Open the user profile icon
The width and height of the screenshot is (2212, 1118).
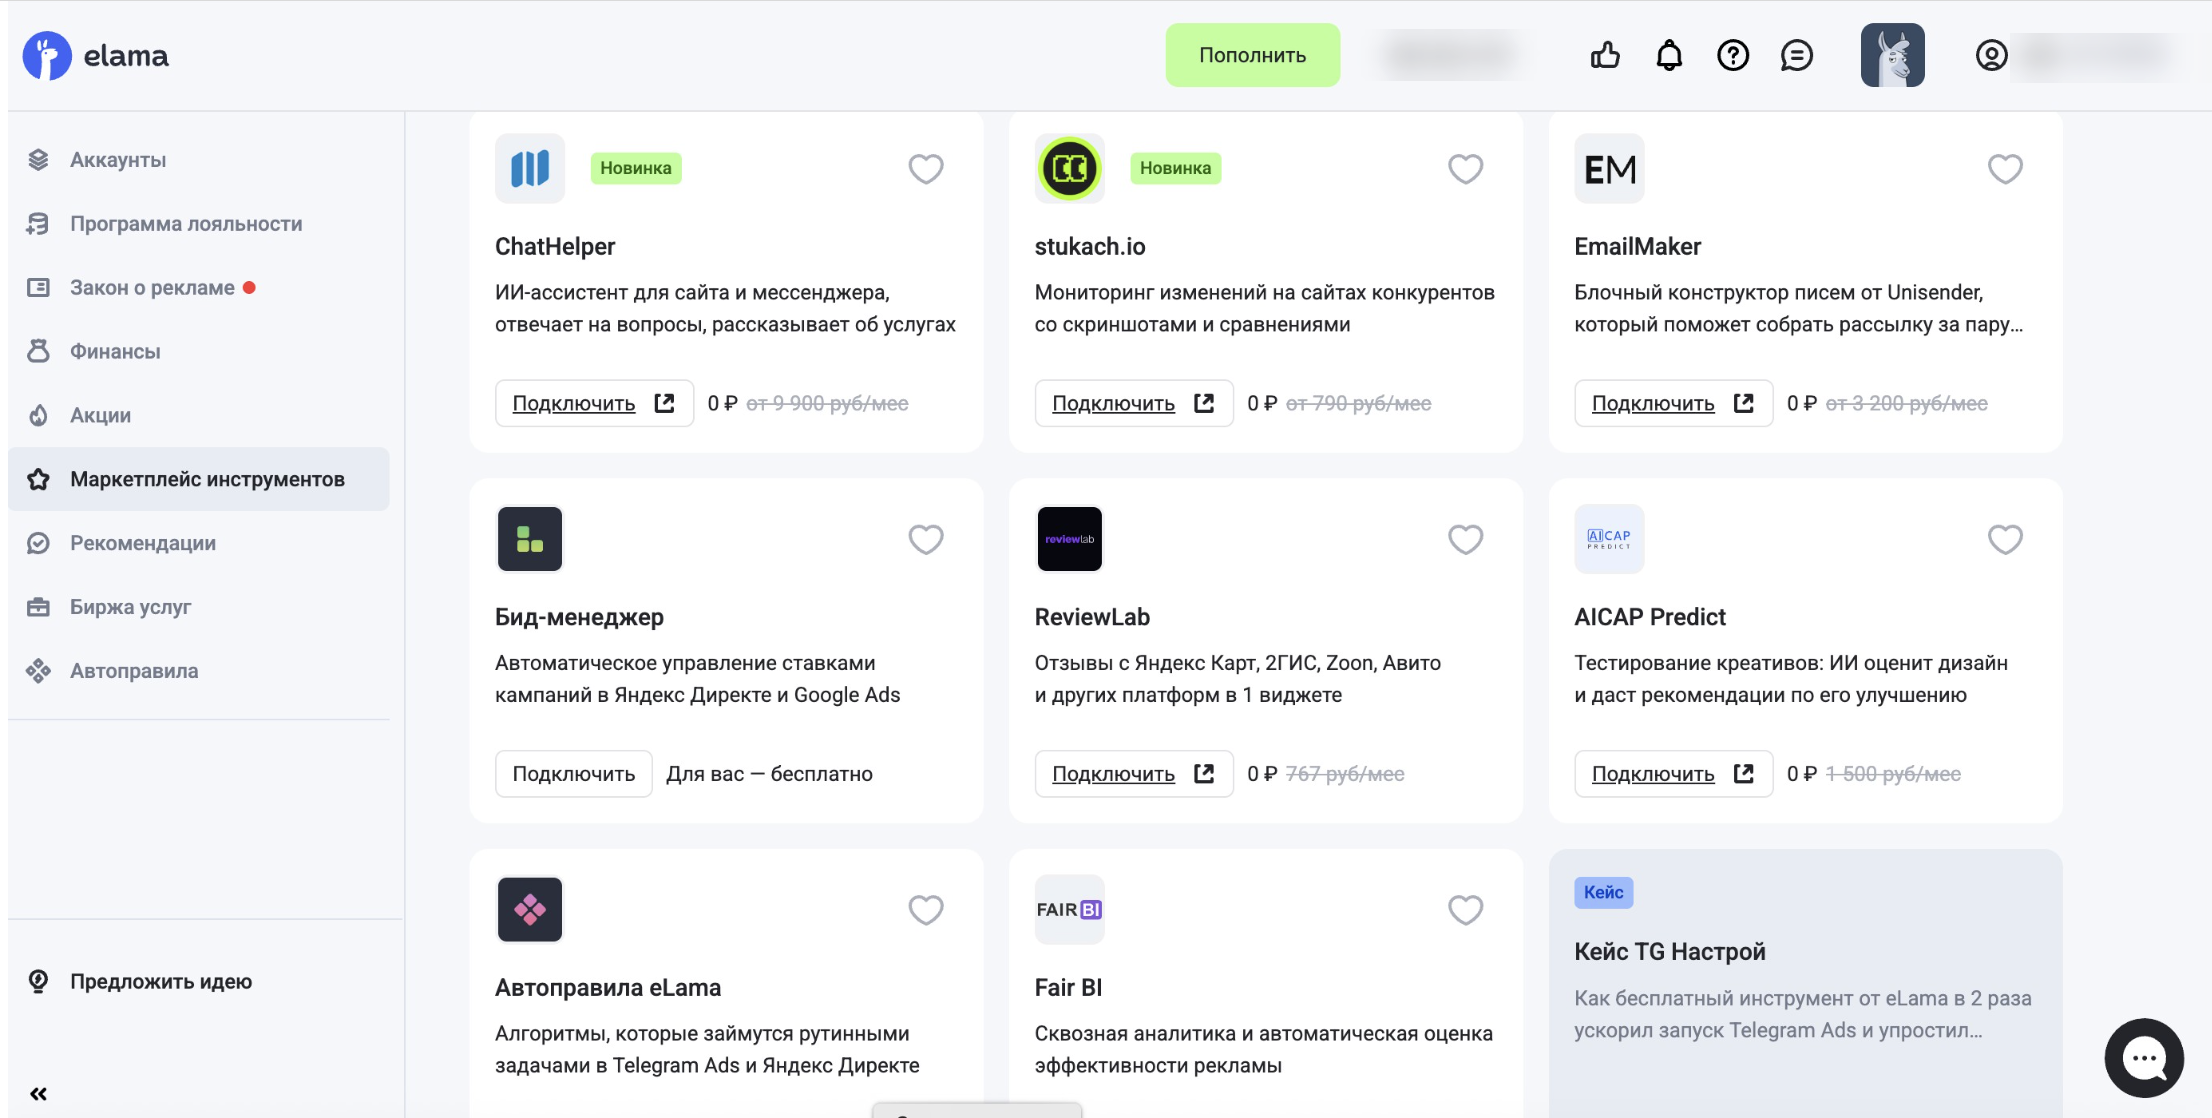pyautogui.click(x=1991, y=55)
